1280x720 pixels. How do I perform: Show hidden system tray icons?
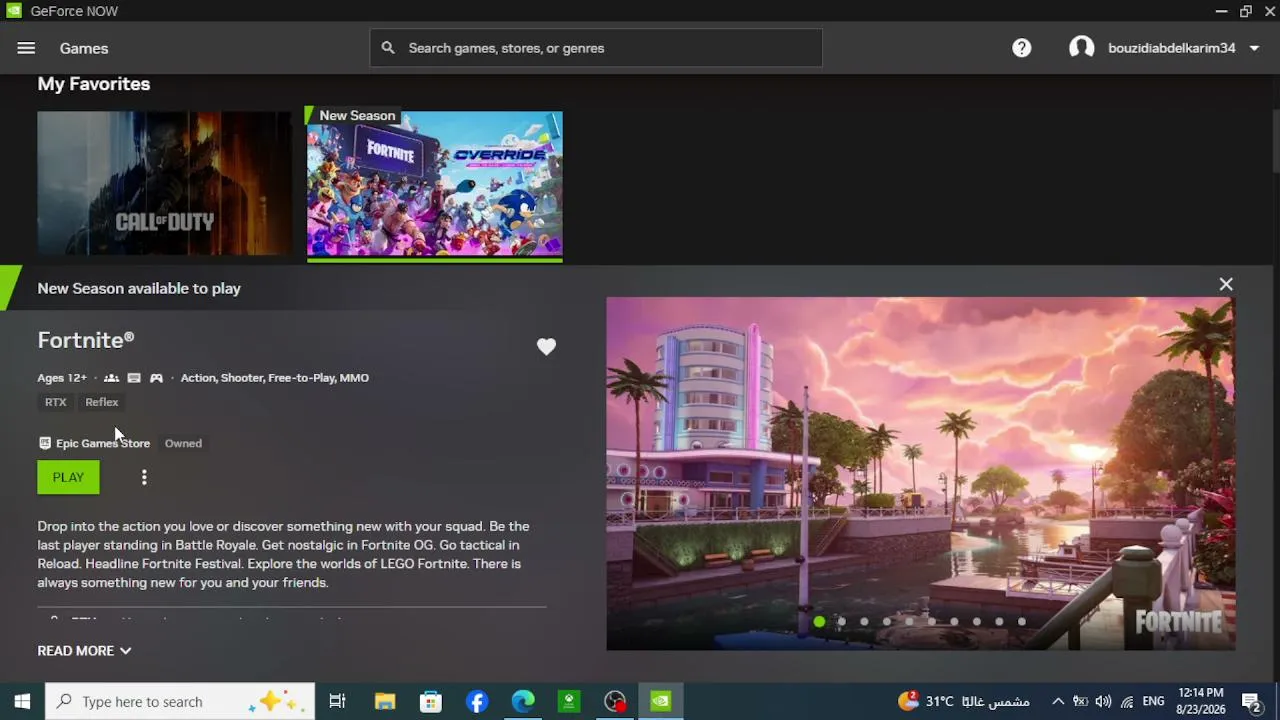click(x=1058, y=701)
